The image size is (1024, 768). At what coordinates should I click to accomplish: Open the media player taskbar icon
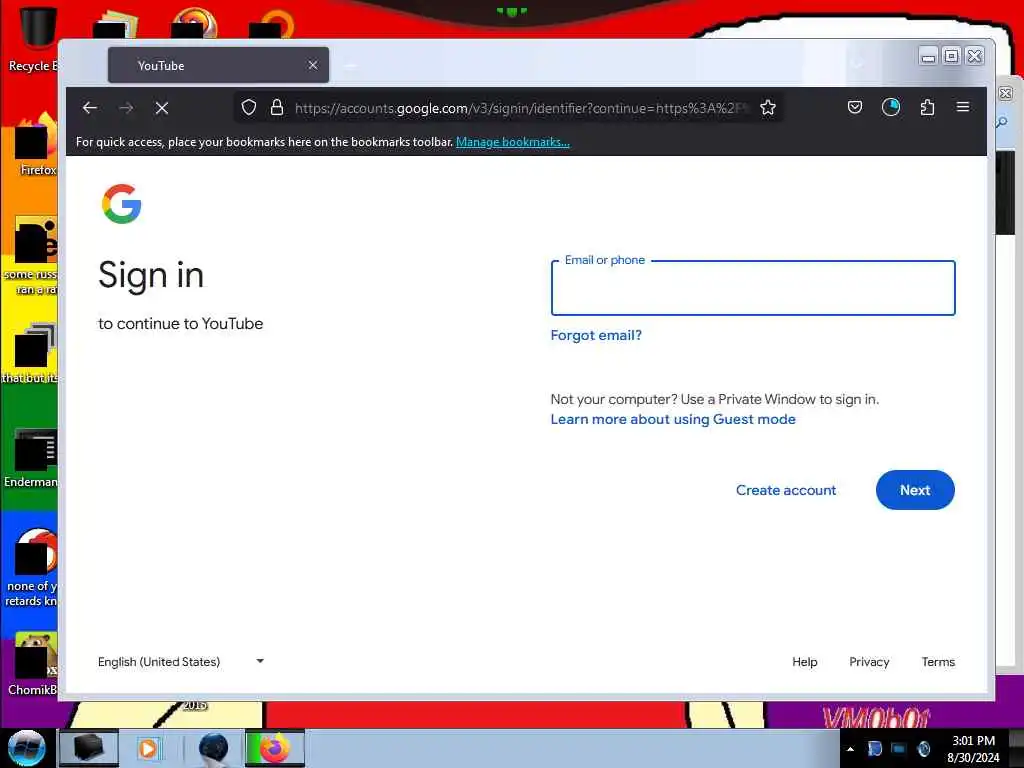(149, 748)
